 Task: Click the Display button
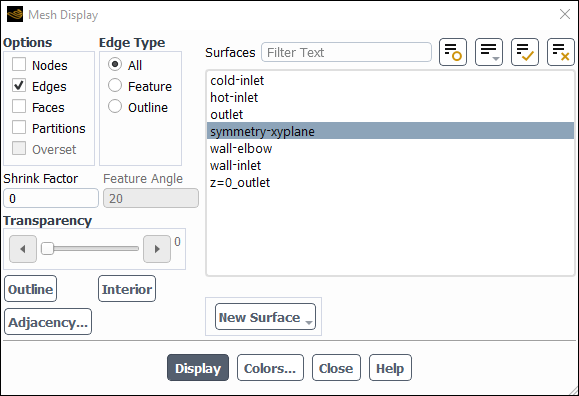point(198,368)
